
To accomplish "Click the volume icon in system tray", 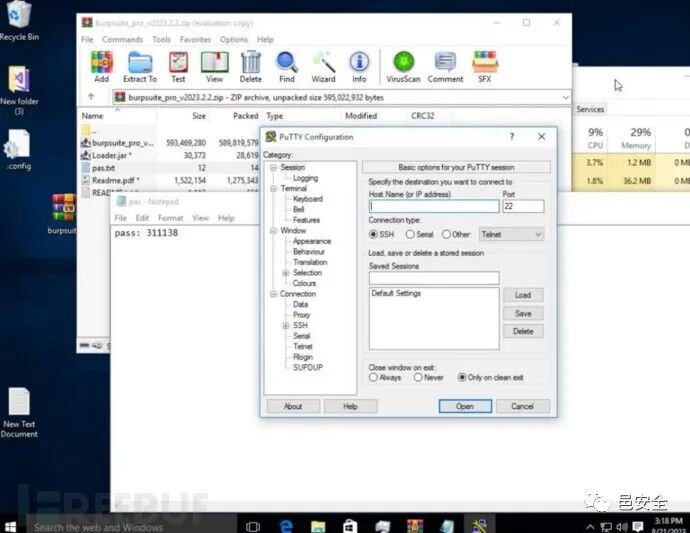I will (621, 526).
